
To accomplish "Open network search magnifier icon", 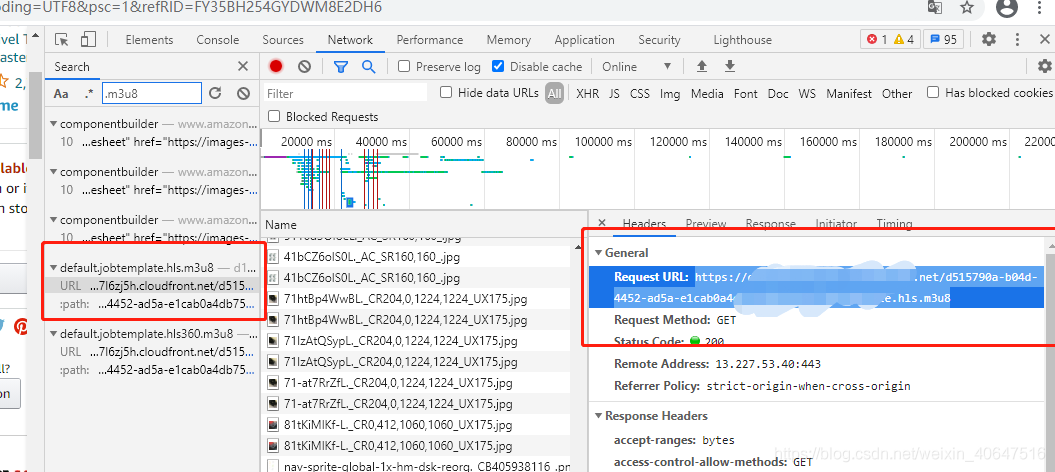I will [x=368, y=67].
